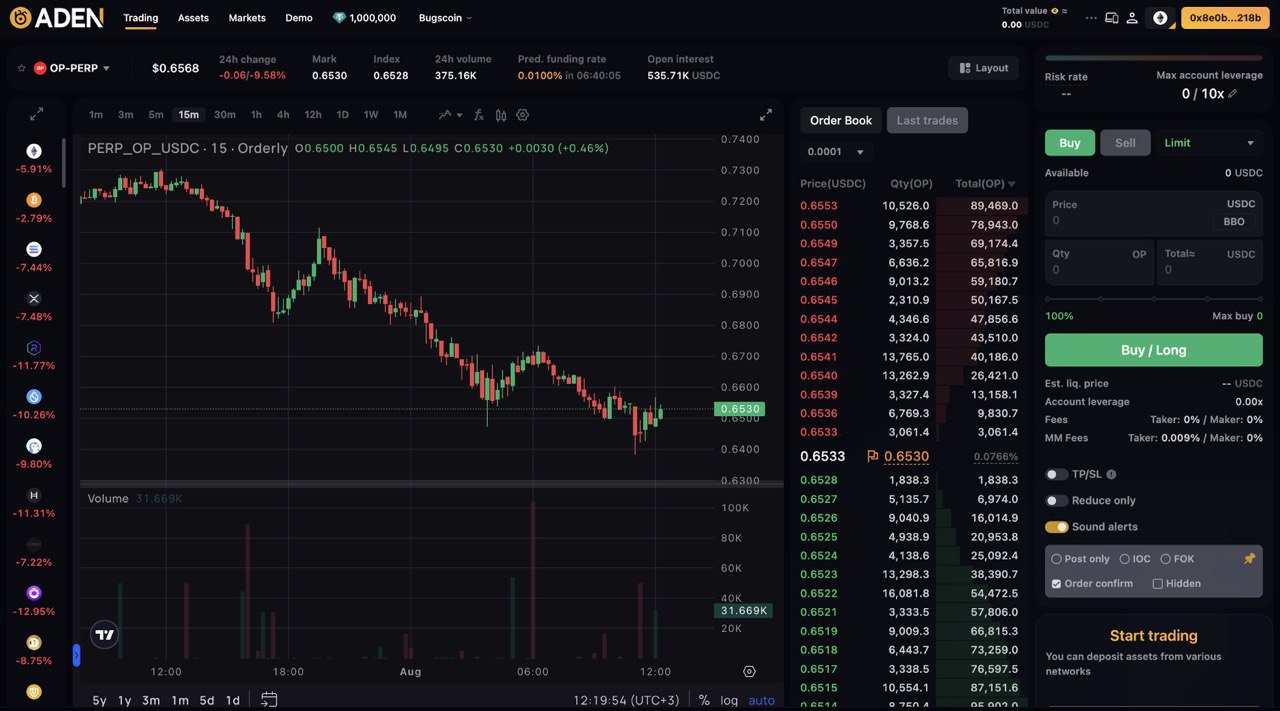Go to the Trading tab
The image size is (1280, 711).
141,18
